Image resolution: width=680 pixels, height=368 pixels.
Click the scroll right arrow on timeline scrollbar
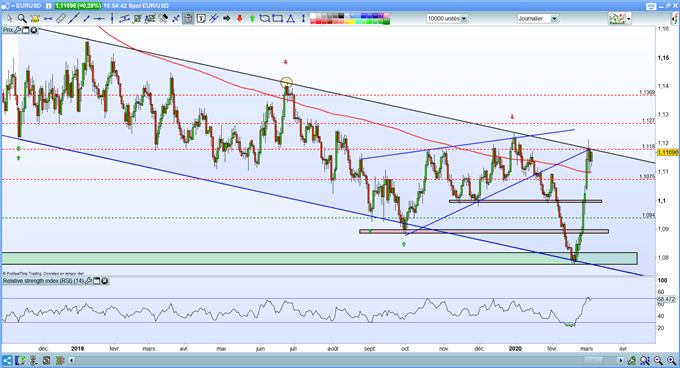pos(621,361)
